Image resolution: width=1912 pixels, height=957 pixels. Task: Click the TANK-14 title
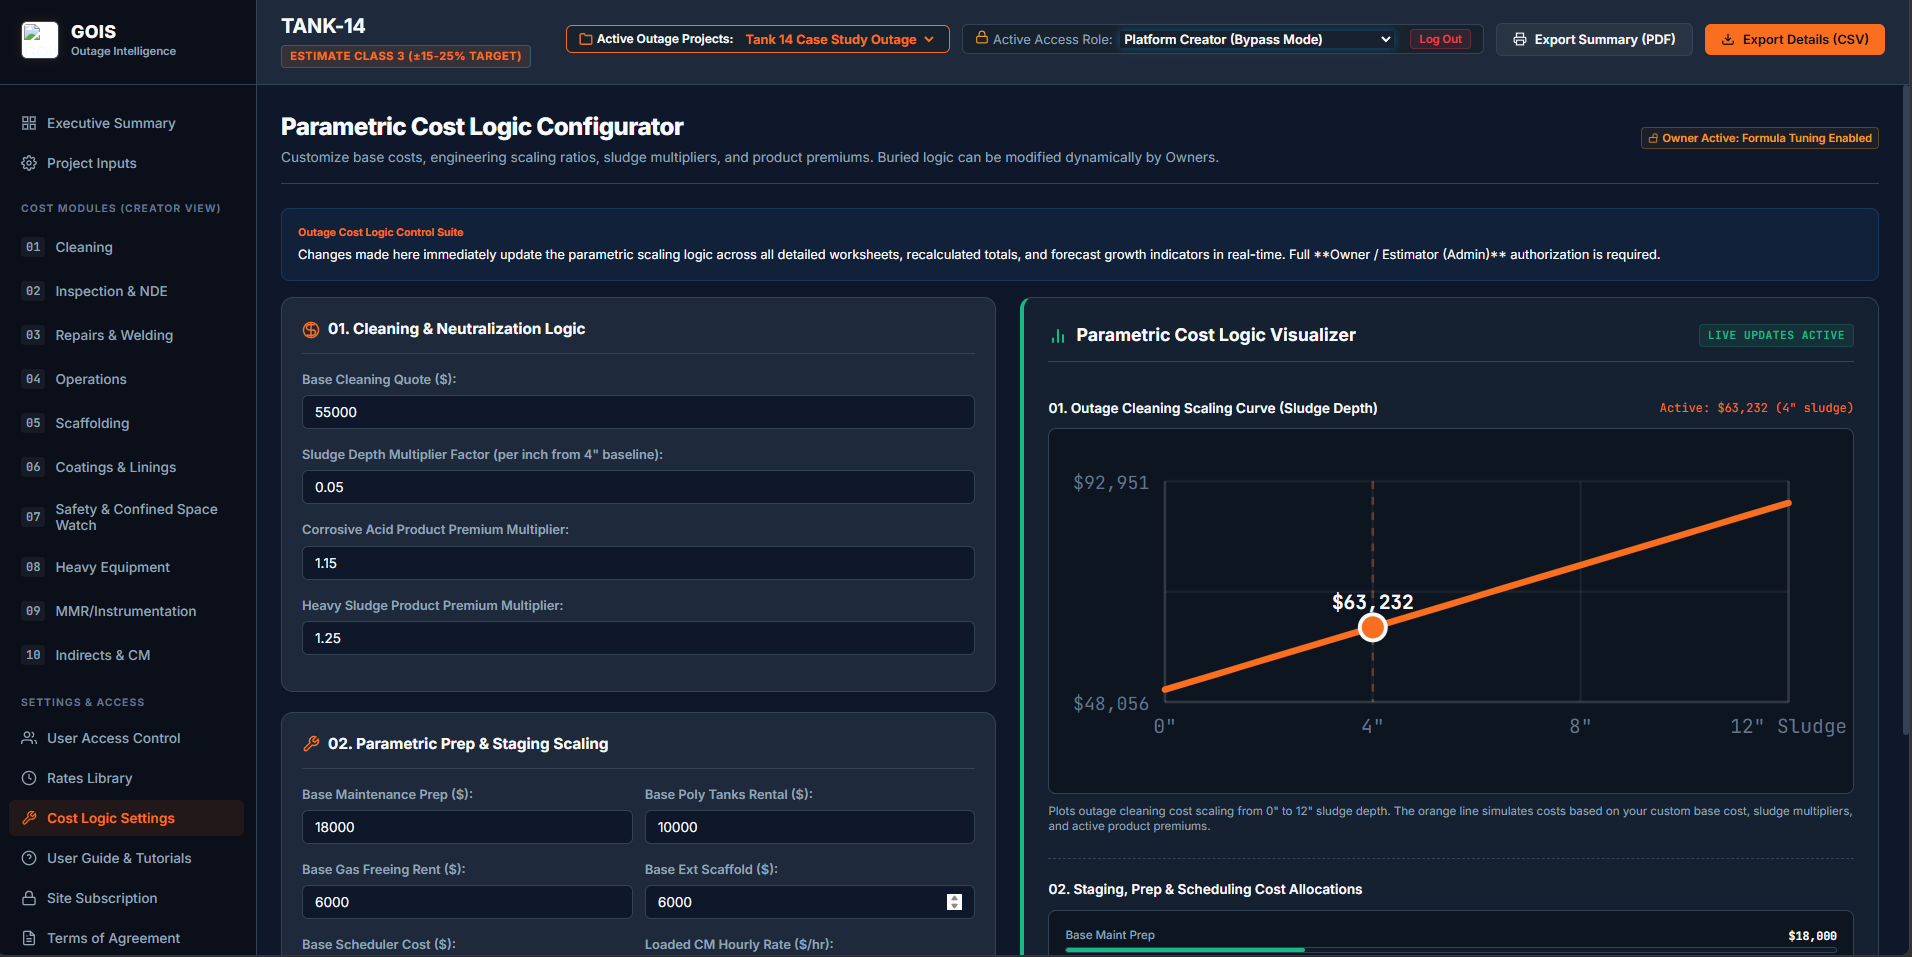(323, 26)
